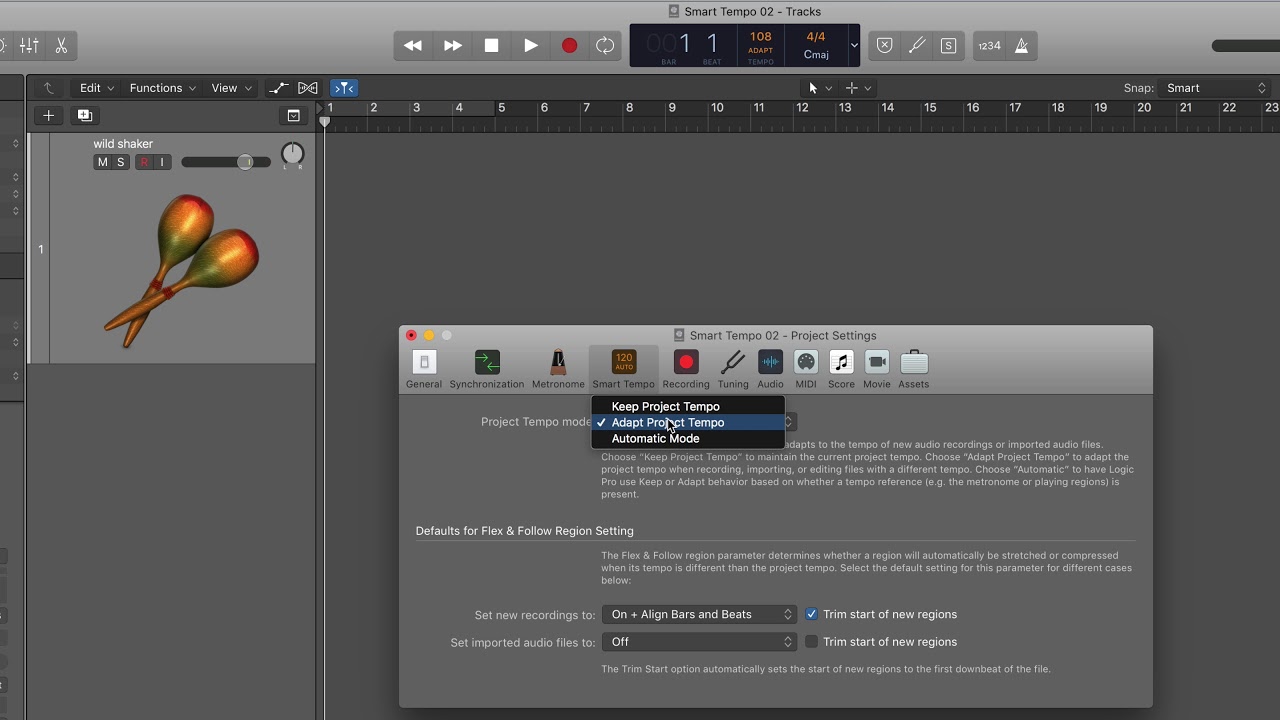Screen dimensions: 1280x720
Task: Choose Automatic Mode from the menu
Action: point(688,438)
